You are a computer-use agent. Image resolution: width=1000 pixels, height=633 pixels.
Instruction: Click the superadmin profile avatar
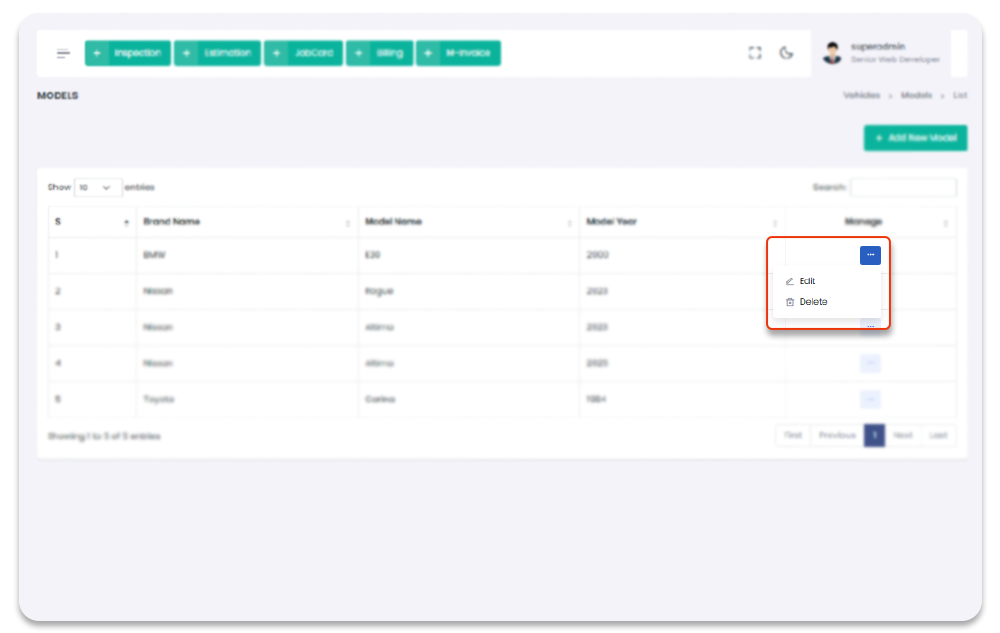tap(832, 54)
